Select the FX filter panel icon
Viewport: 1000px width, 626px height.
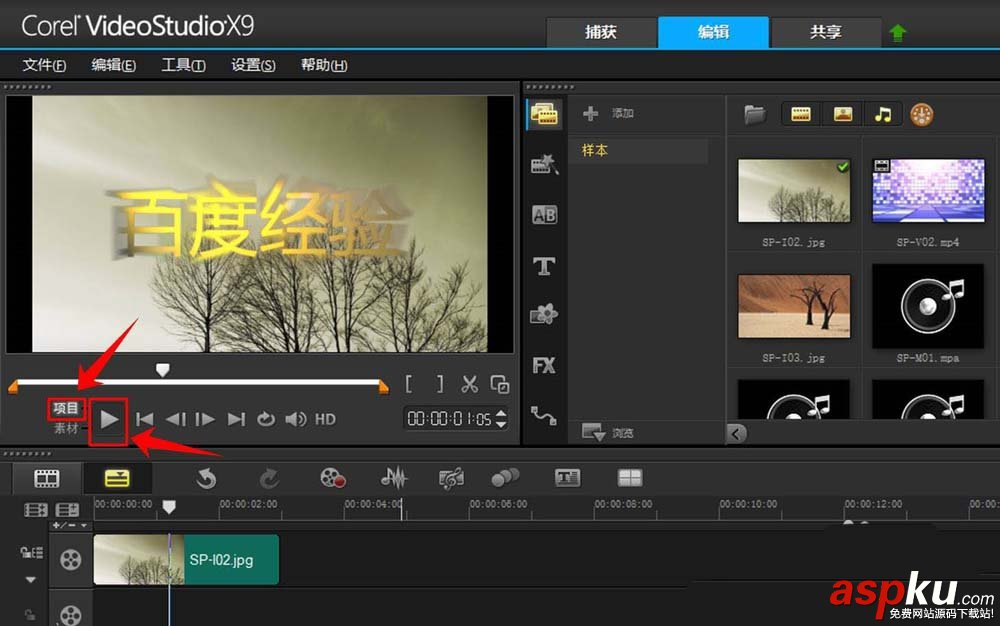click(544, 366)
